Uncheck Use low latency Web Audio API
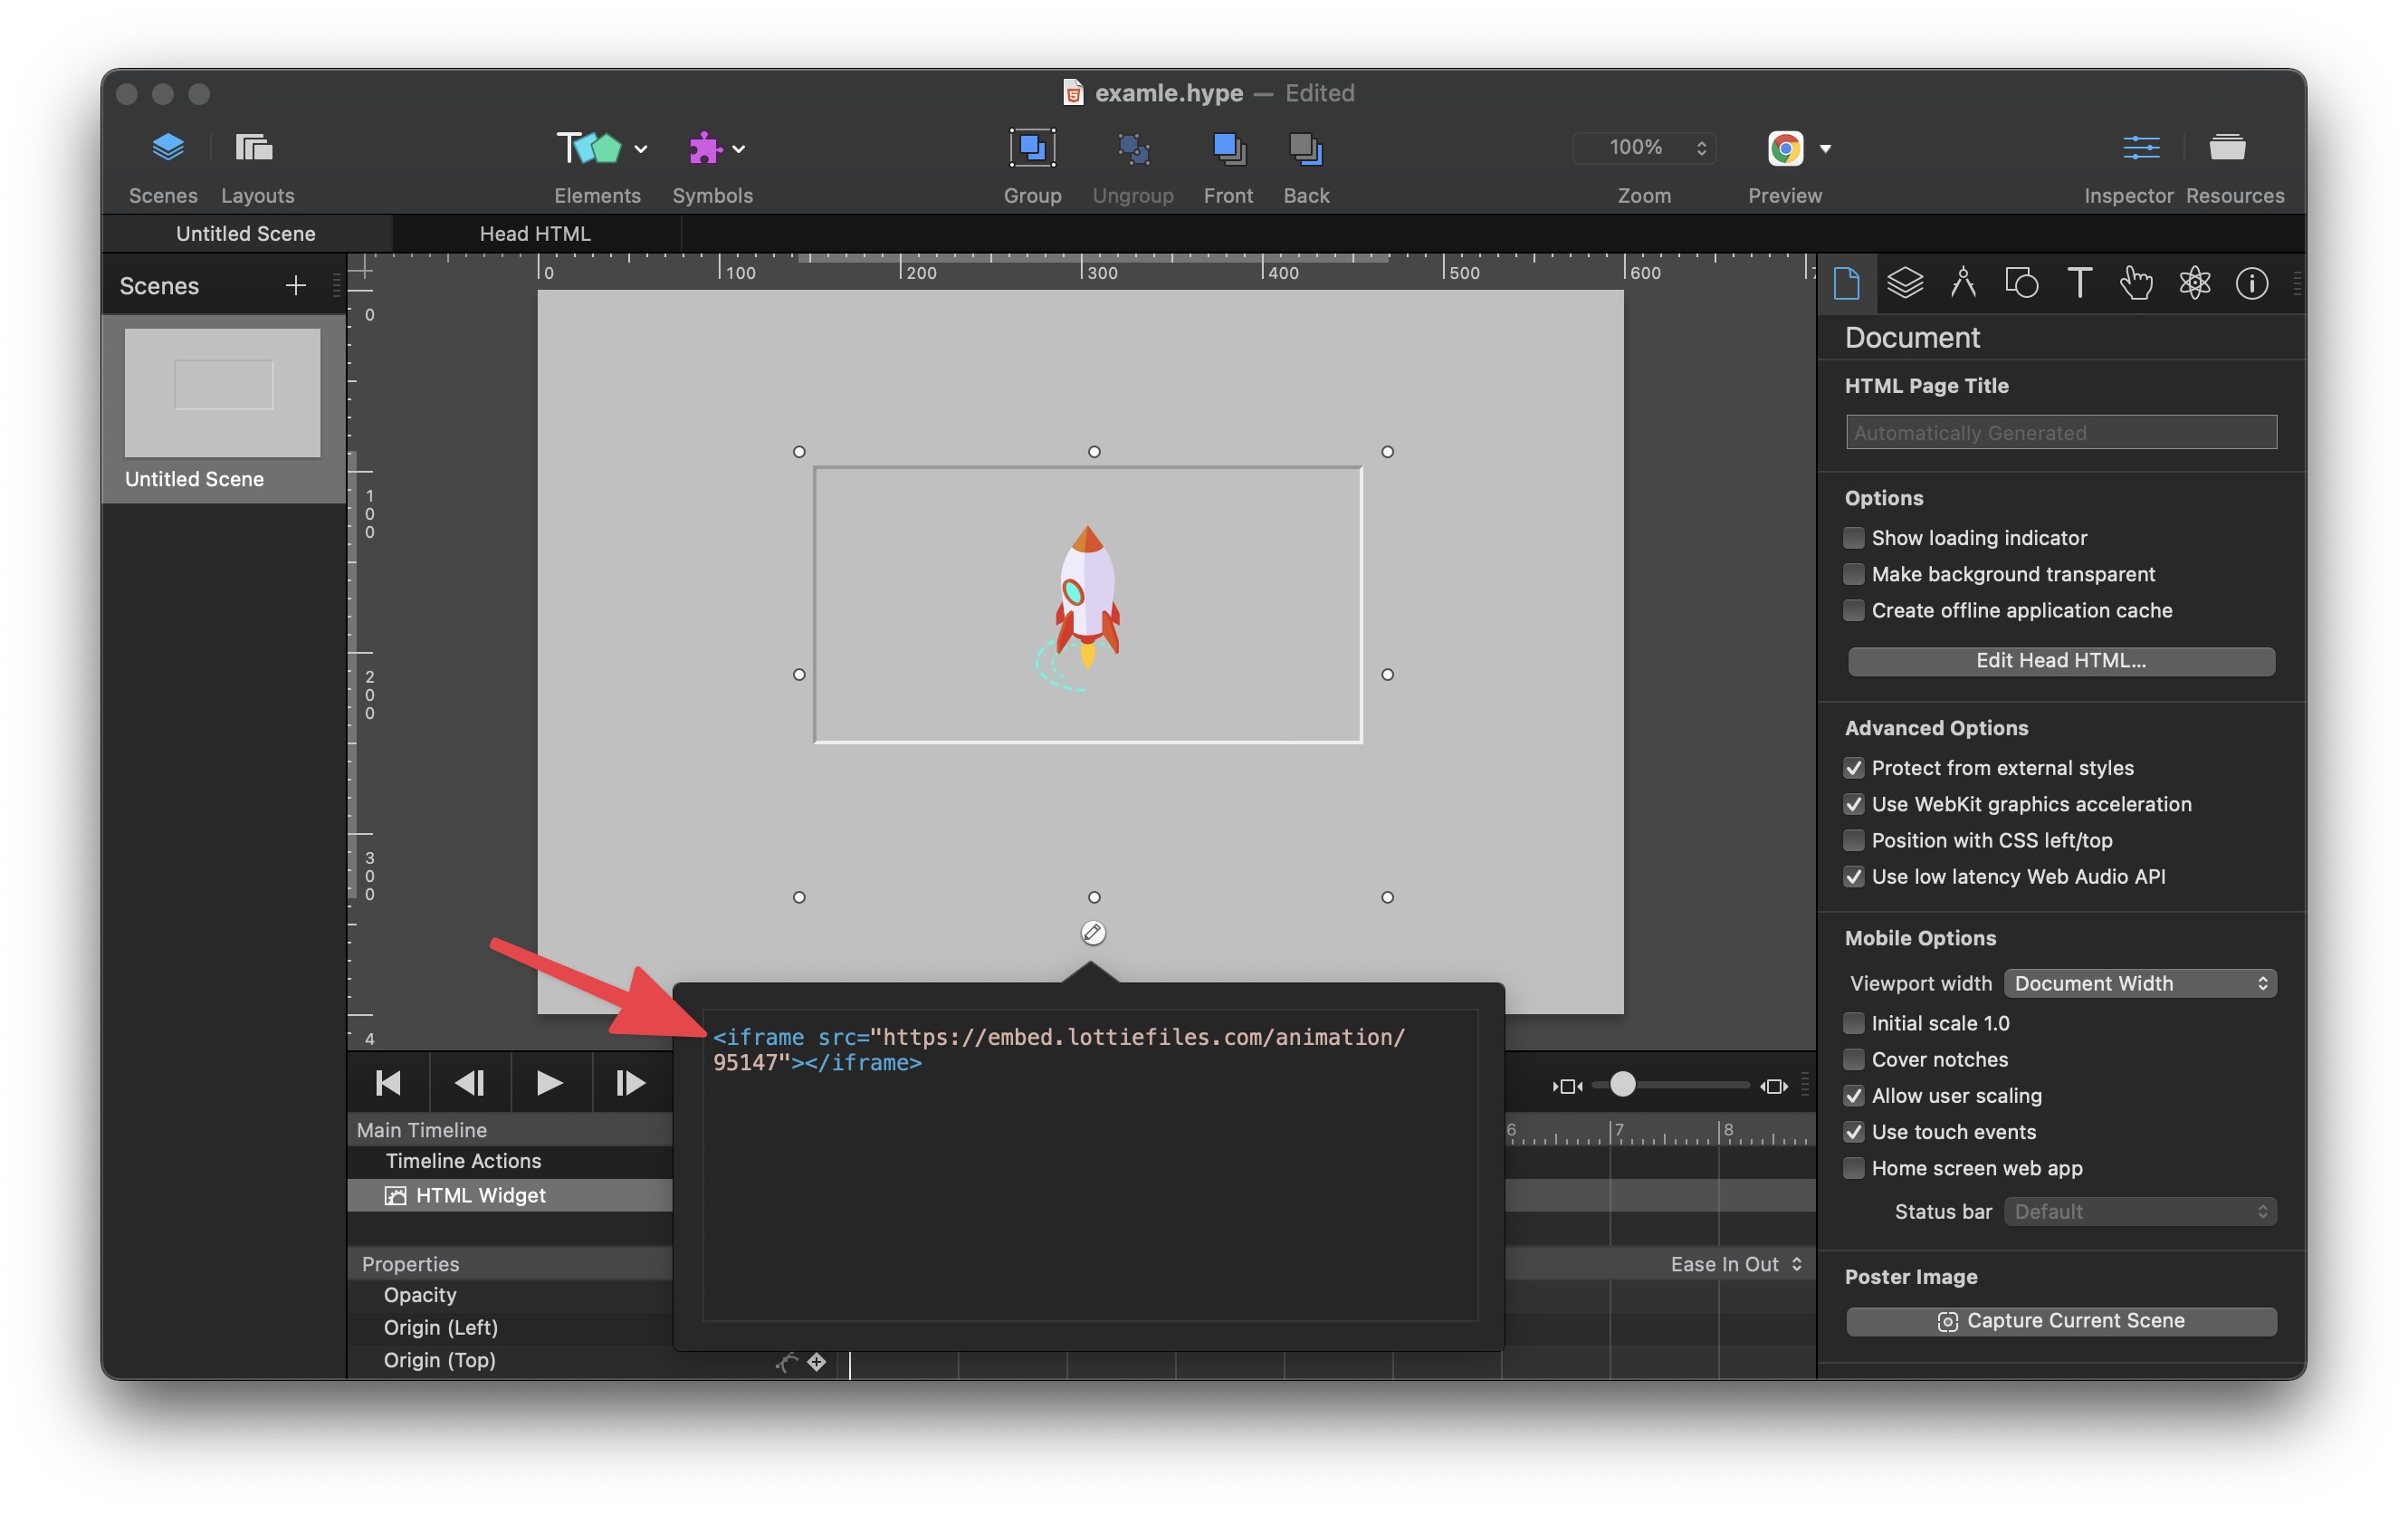 tap(1853, 876)
